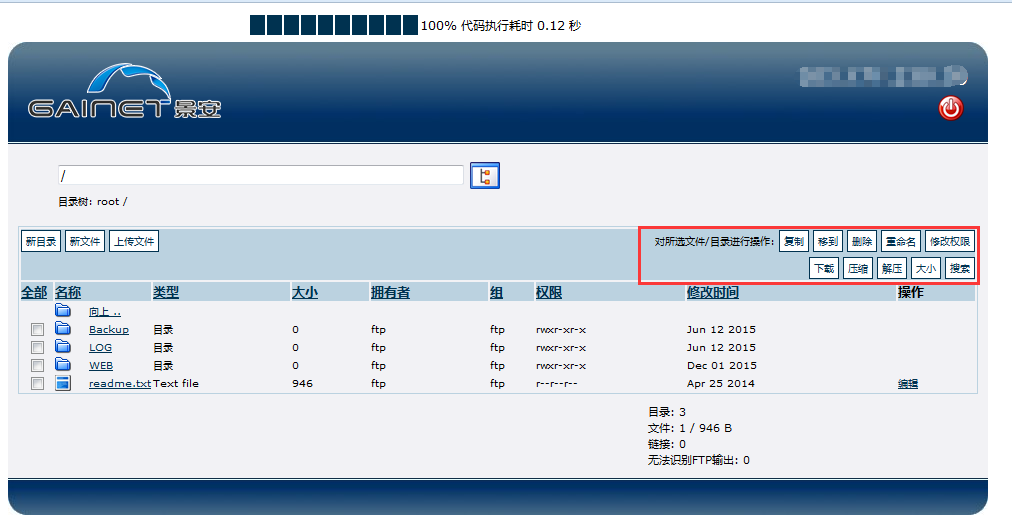Click the WEB folder icon

click(63, 365)
